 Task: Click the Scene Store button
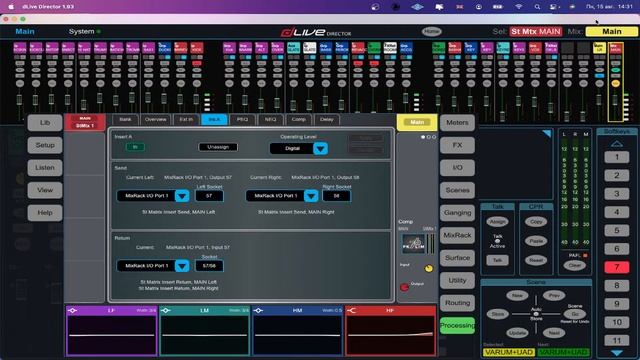[x=498, y=314]
